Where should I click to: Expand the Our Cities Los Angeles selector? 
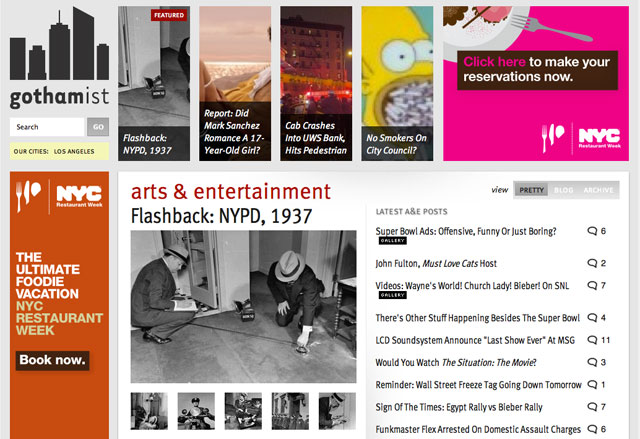(x=59, y=151)
